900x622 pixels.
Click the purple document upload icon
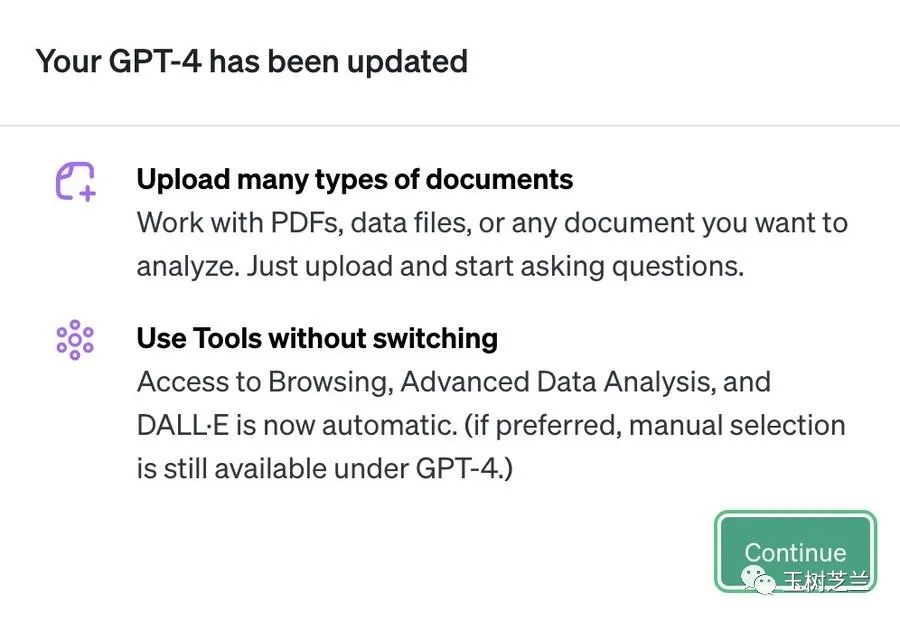pyautogui.click(x=75, y=181)
